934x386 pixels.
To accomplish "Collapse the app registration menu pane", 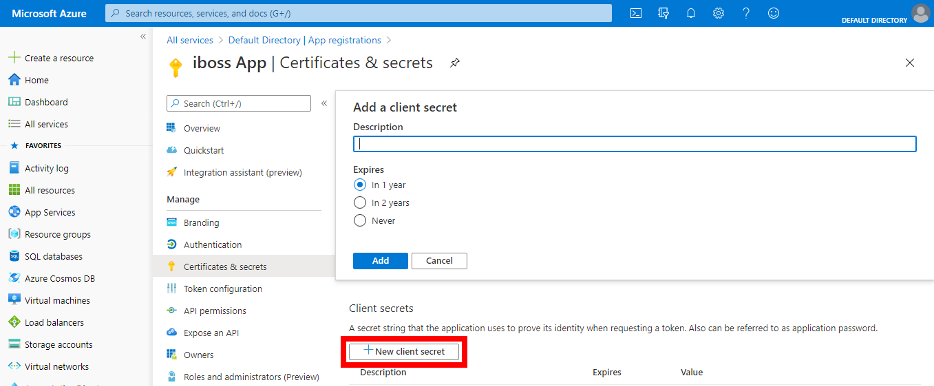I will (324, 103).
